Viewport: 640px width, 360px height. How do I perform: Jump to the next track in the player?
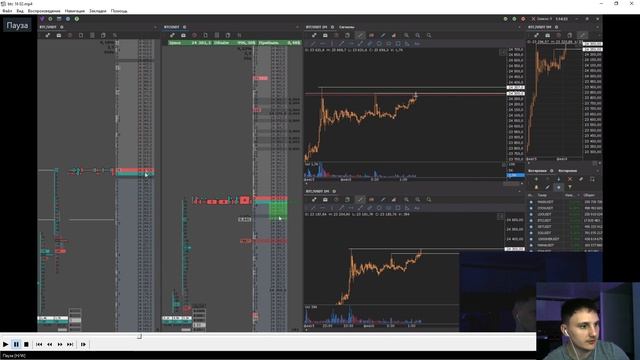click(x=70, y=344)
